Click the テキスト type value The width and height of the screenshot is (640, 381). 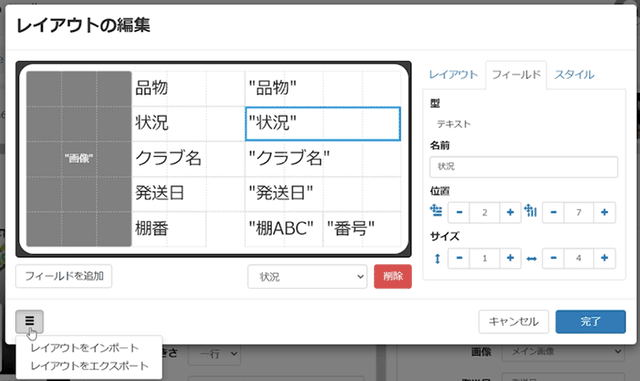tap(454, 124)
